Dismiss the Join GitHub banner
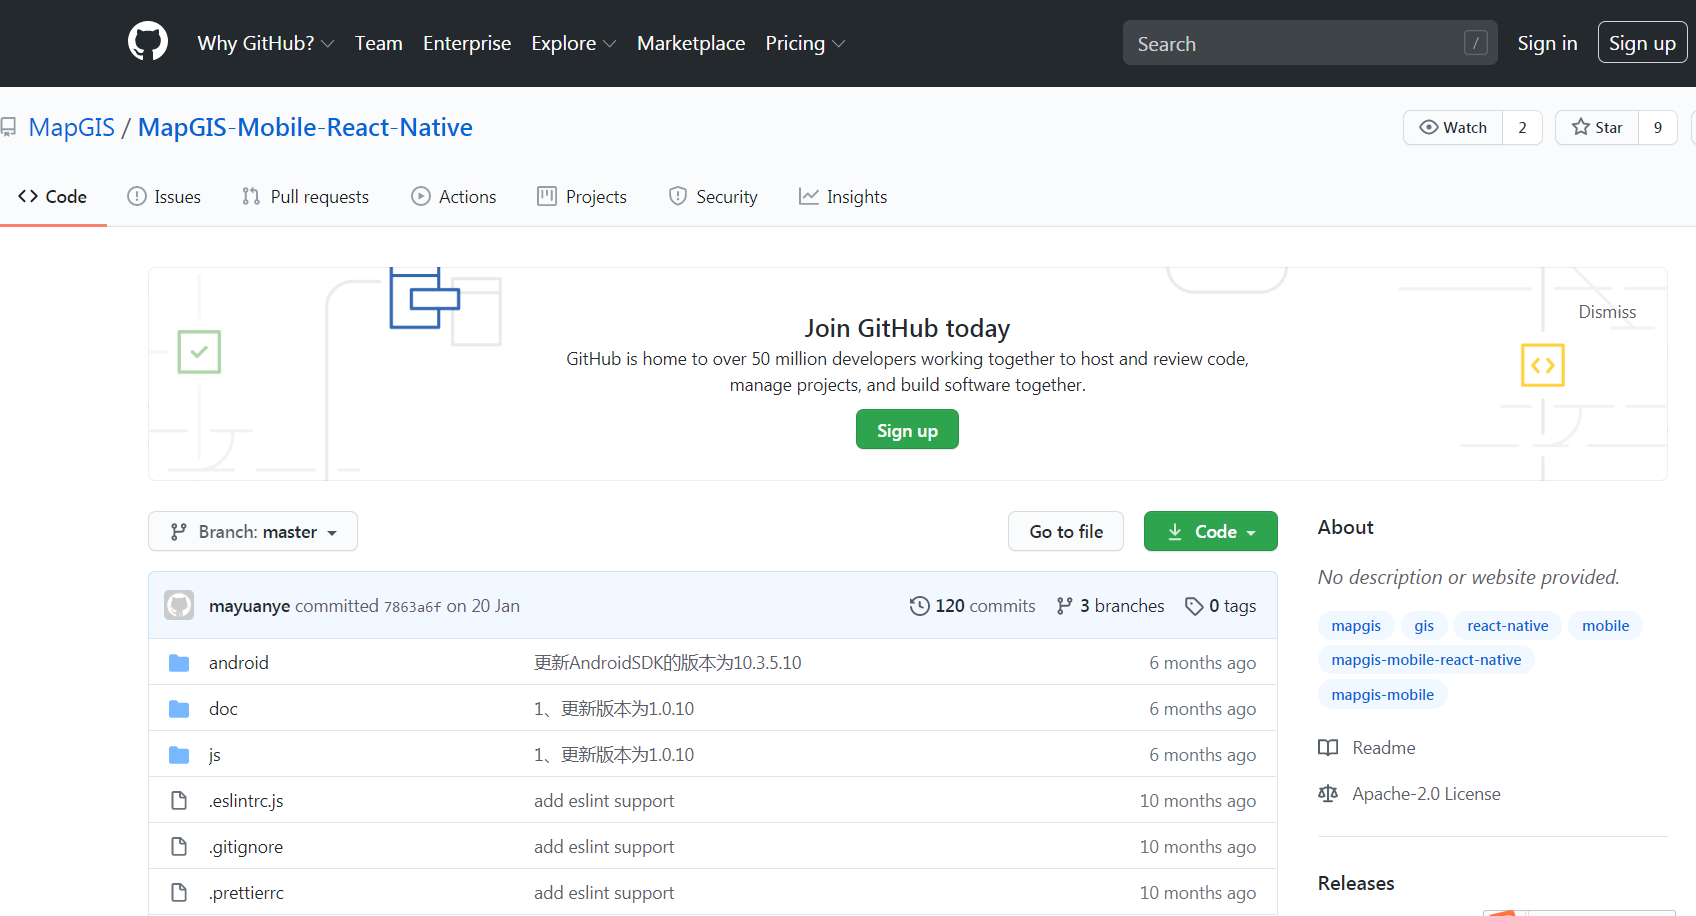 [1607, 312]
